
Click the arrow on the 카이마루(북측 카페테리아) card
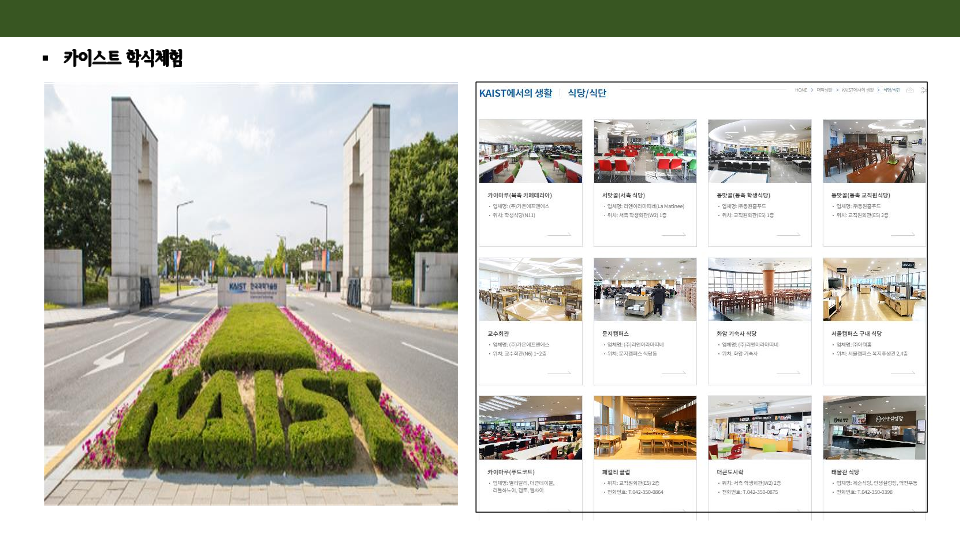[x=558, y=234]
